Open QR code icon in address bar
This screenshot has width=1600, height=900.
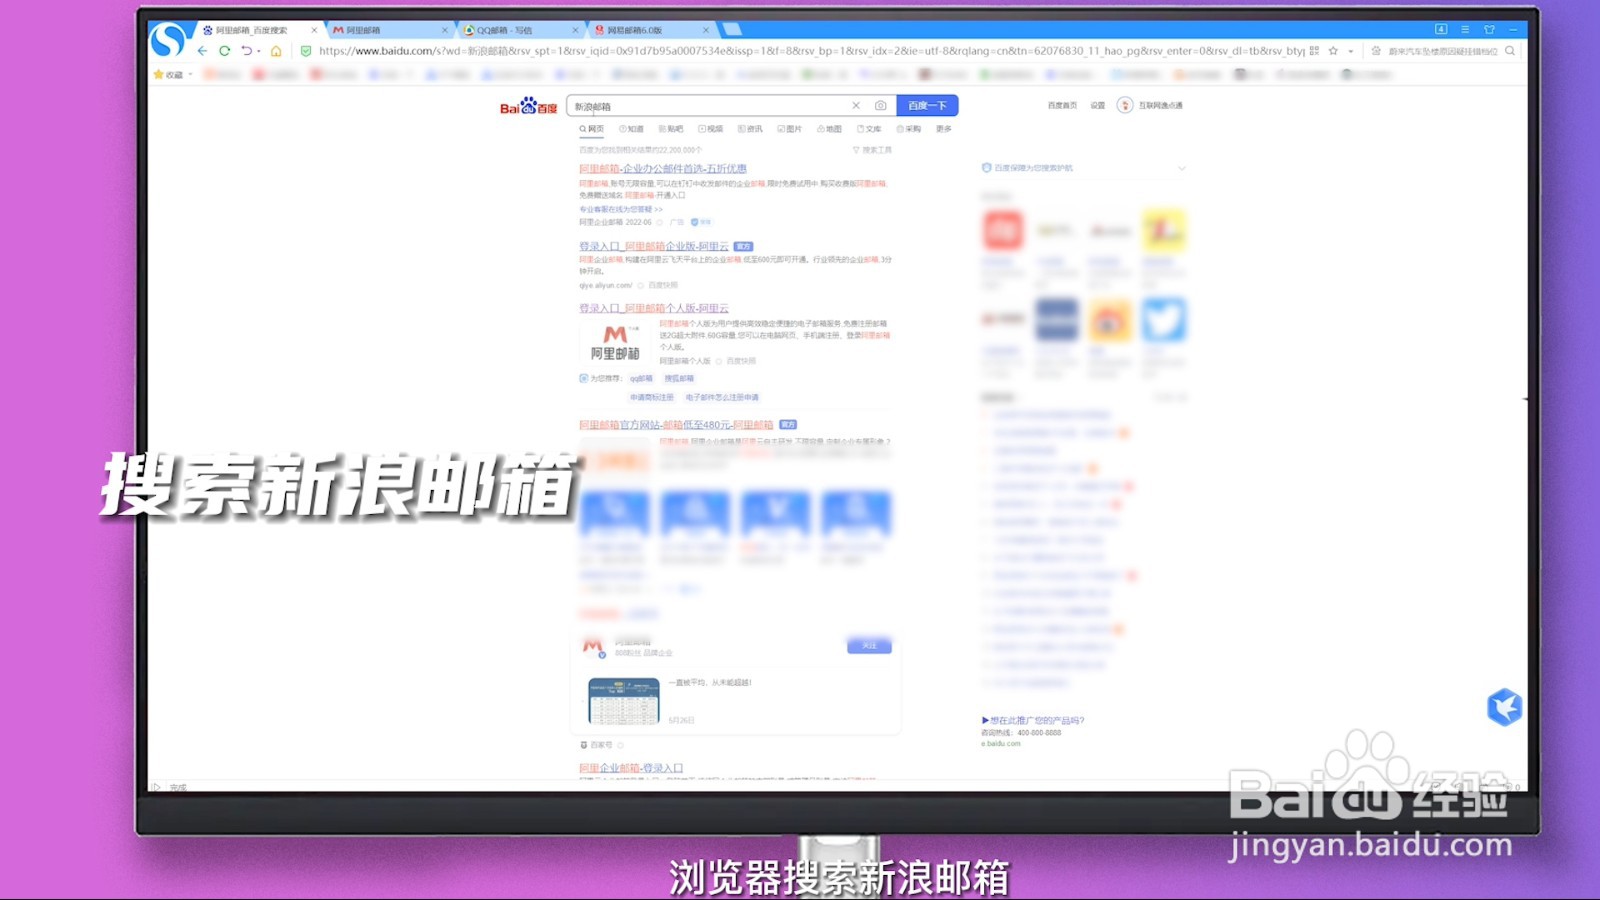click(x=1314, y=51)
